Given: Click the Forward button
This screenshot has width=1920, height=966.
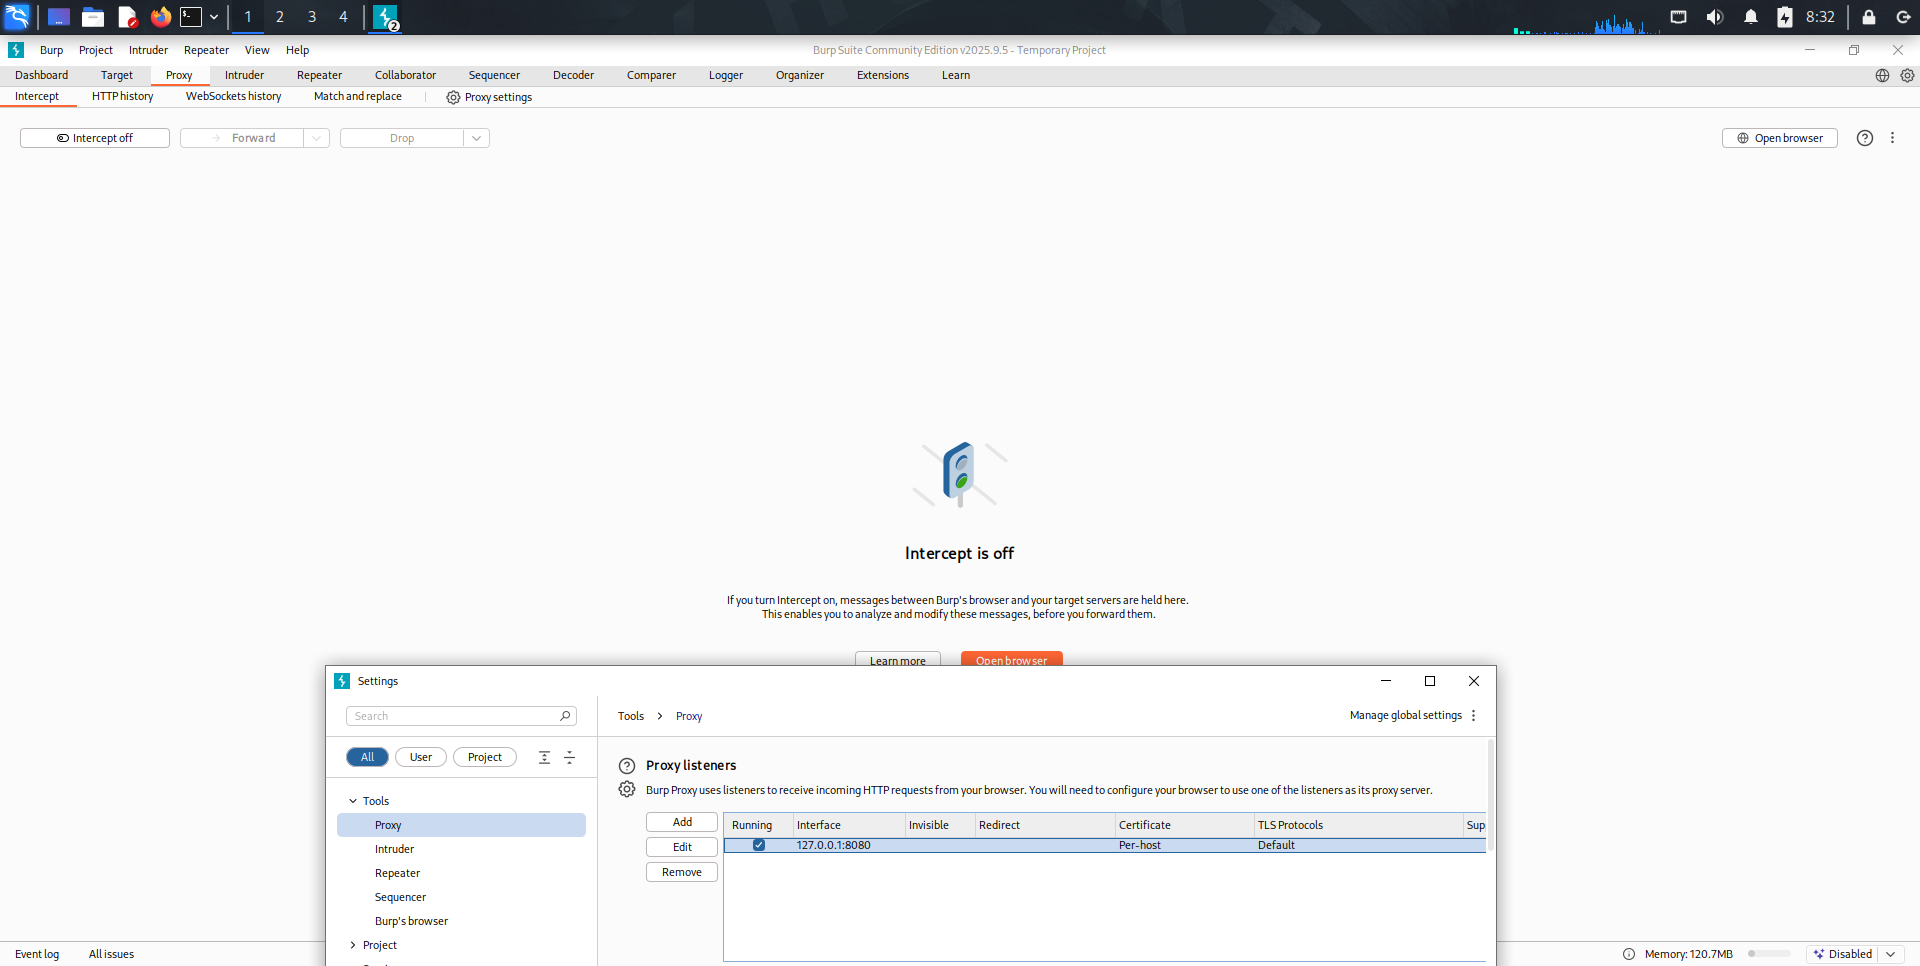Looking at the screenshot, I should [242, 138].
